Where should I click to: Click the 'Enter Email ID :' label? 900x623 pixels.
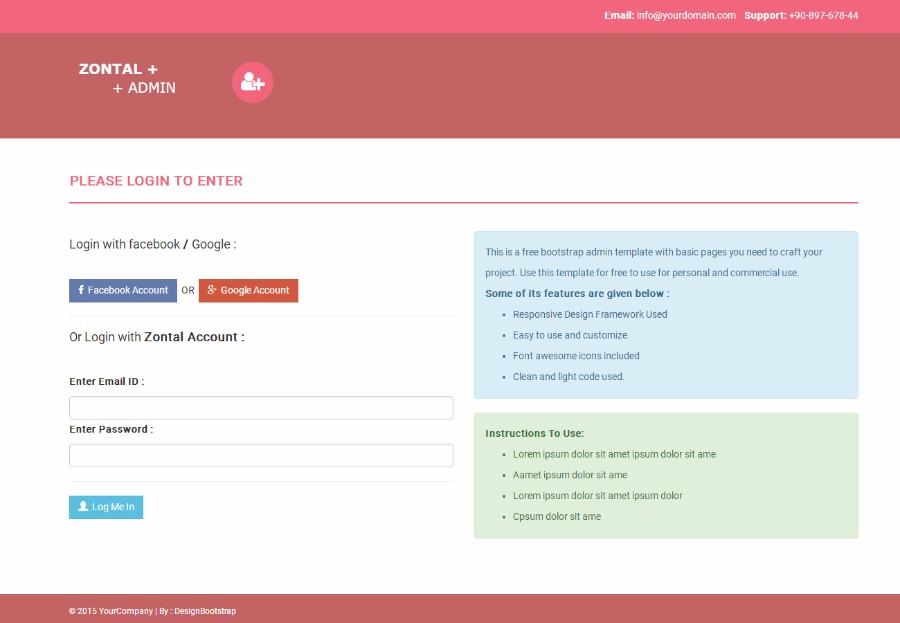click(x=107, y=381)
